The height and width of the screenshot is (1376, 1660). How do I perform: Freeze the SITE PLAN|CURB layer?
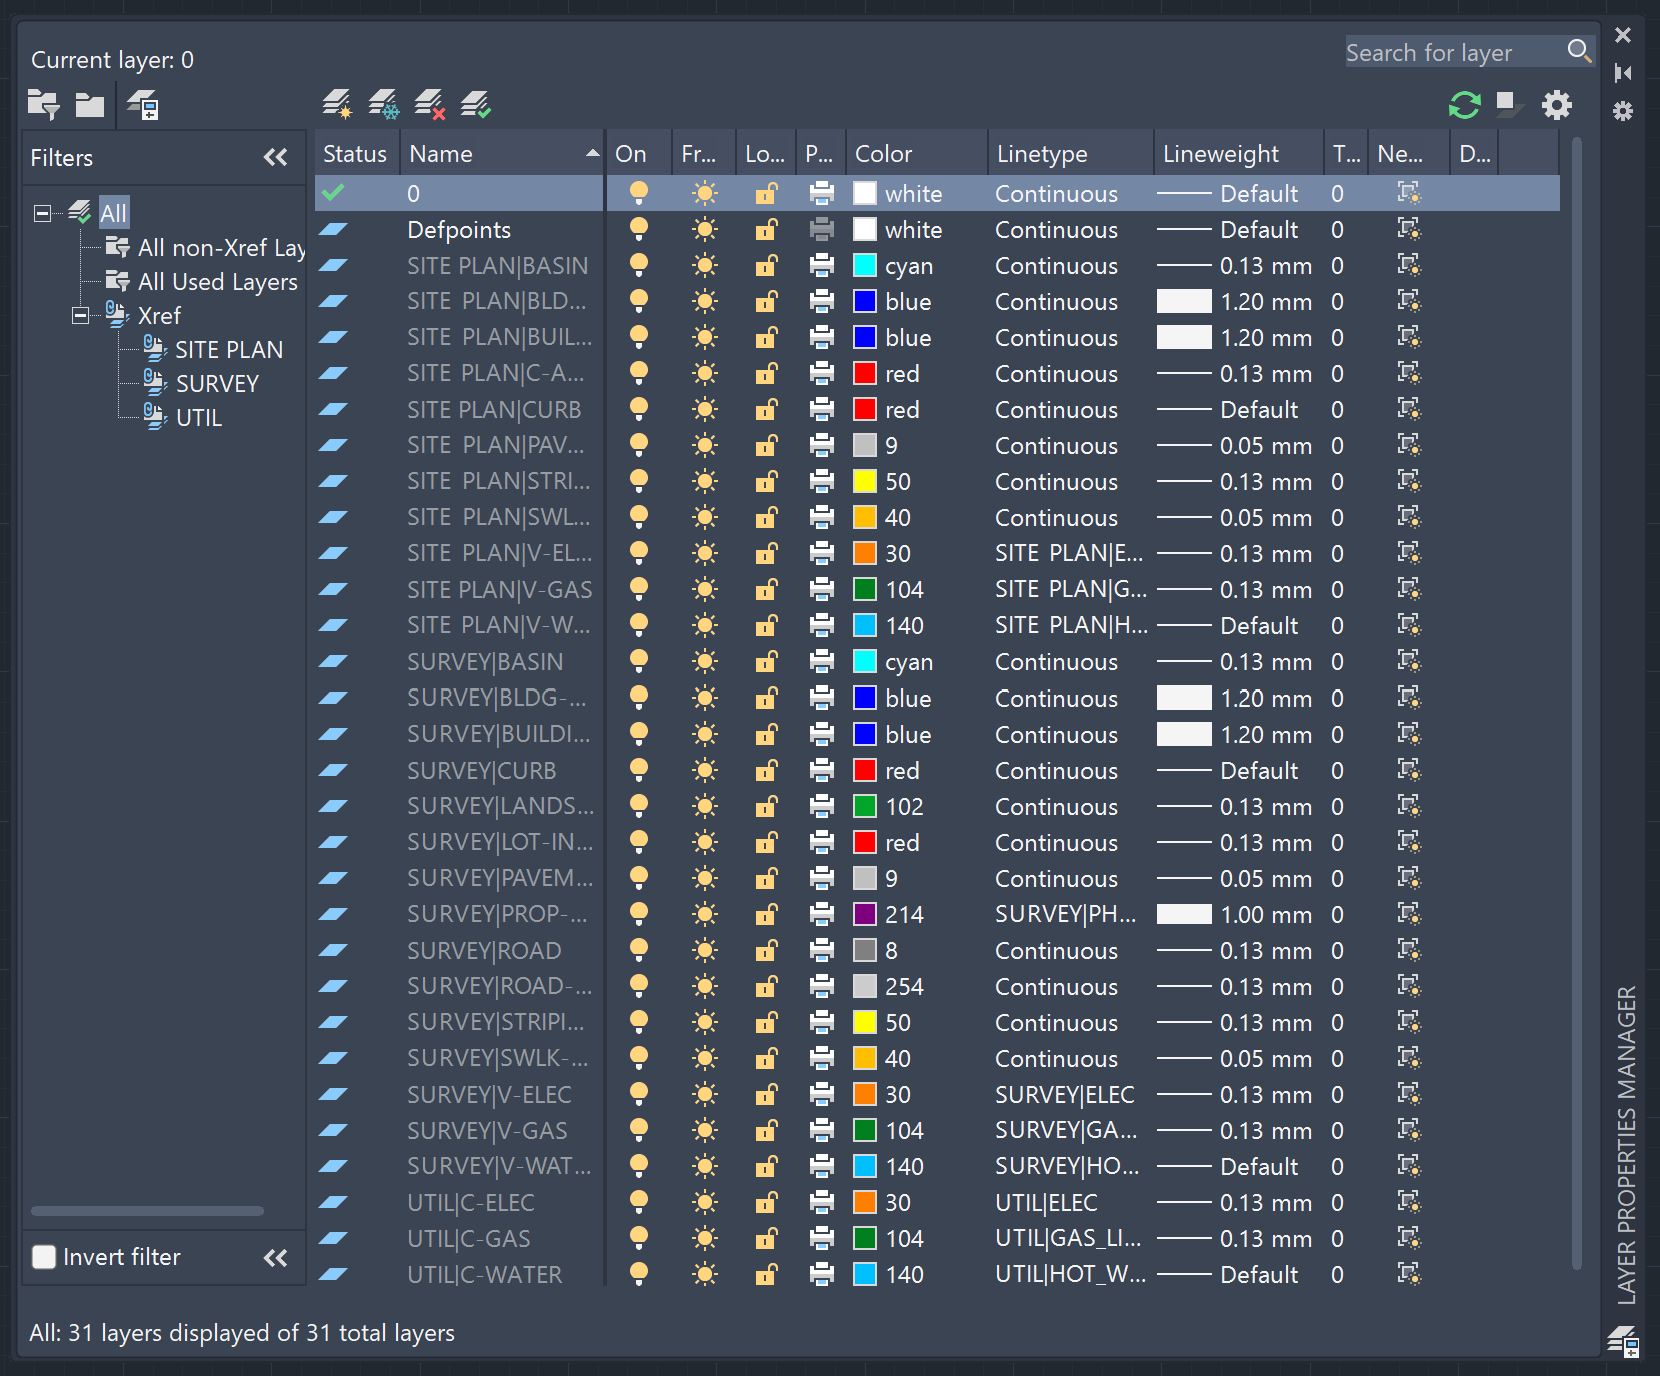(705, 409)
